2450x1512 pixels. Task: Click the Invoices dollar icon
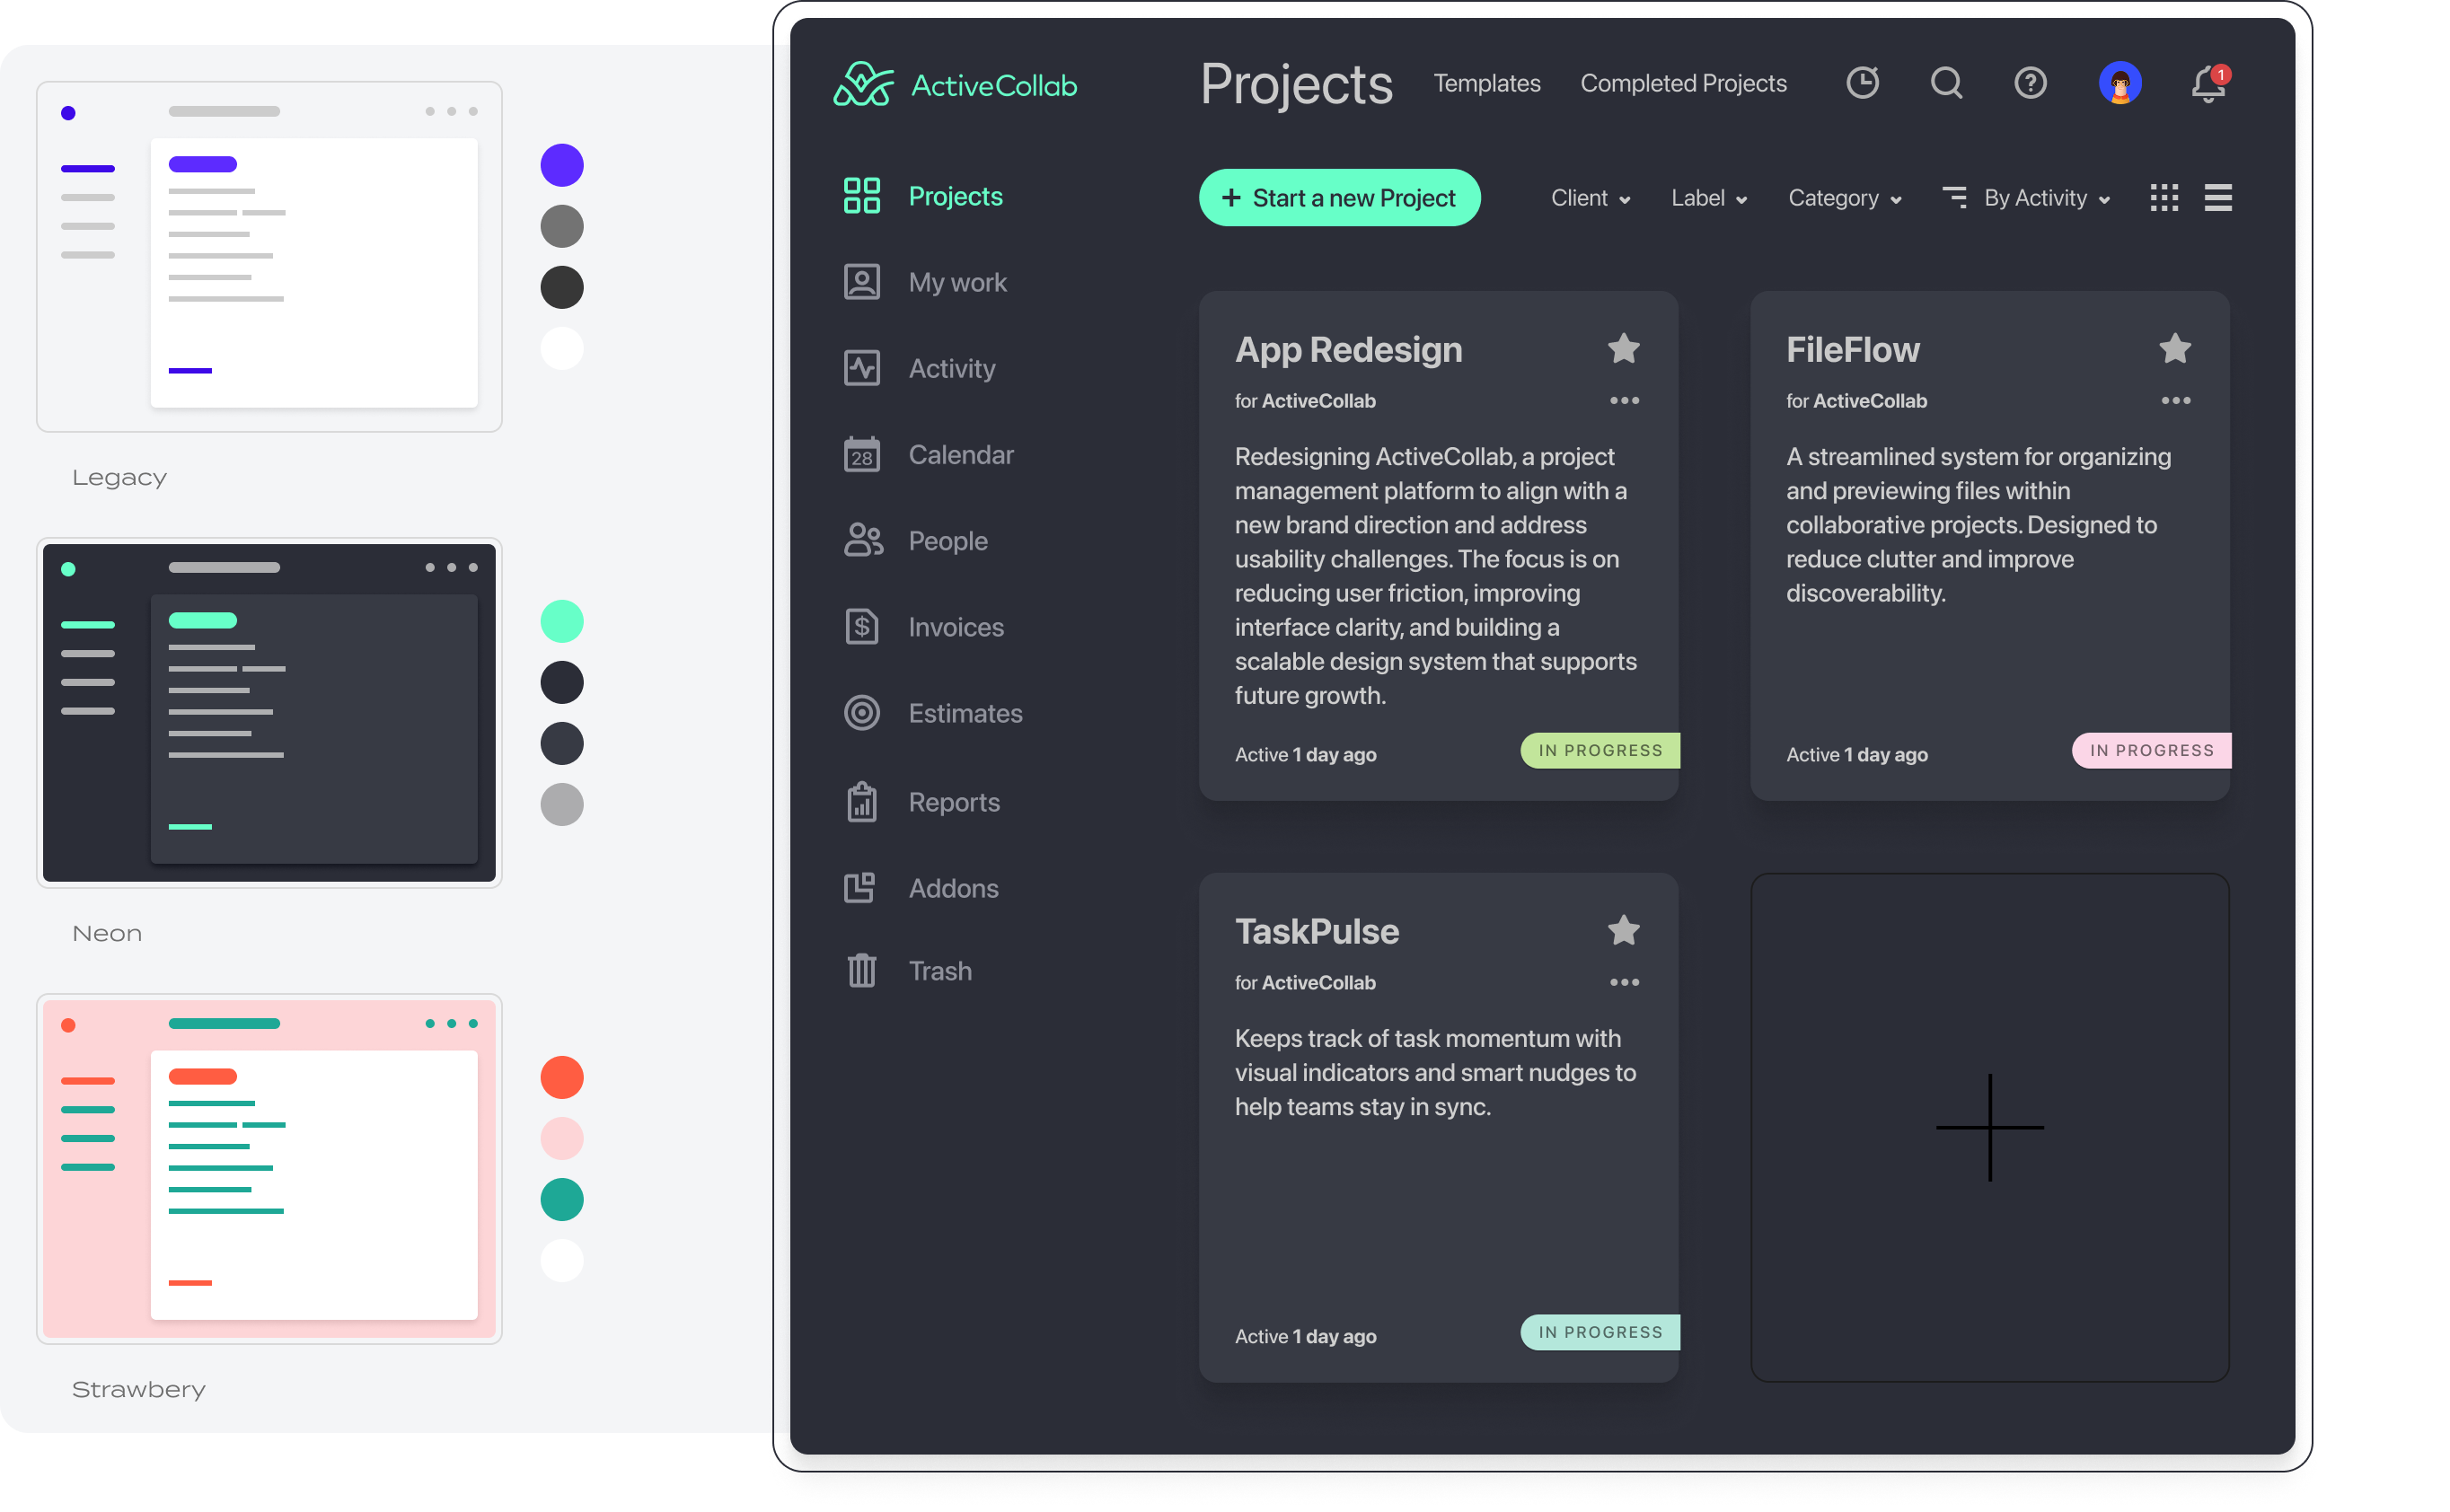point(861,627)
